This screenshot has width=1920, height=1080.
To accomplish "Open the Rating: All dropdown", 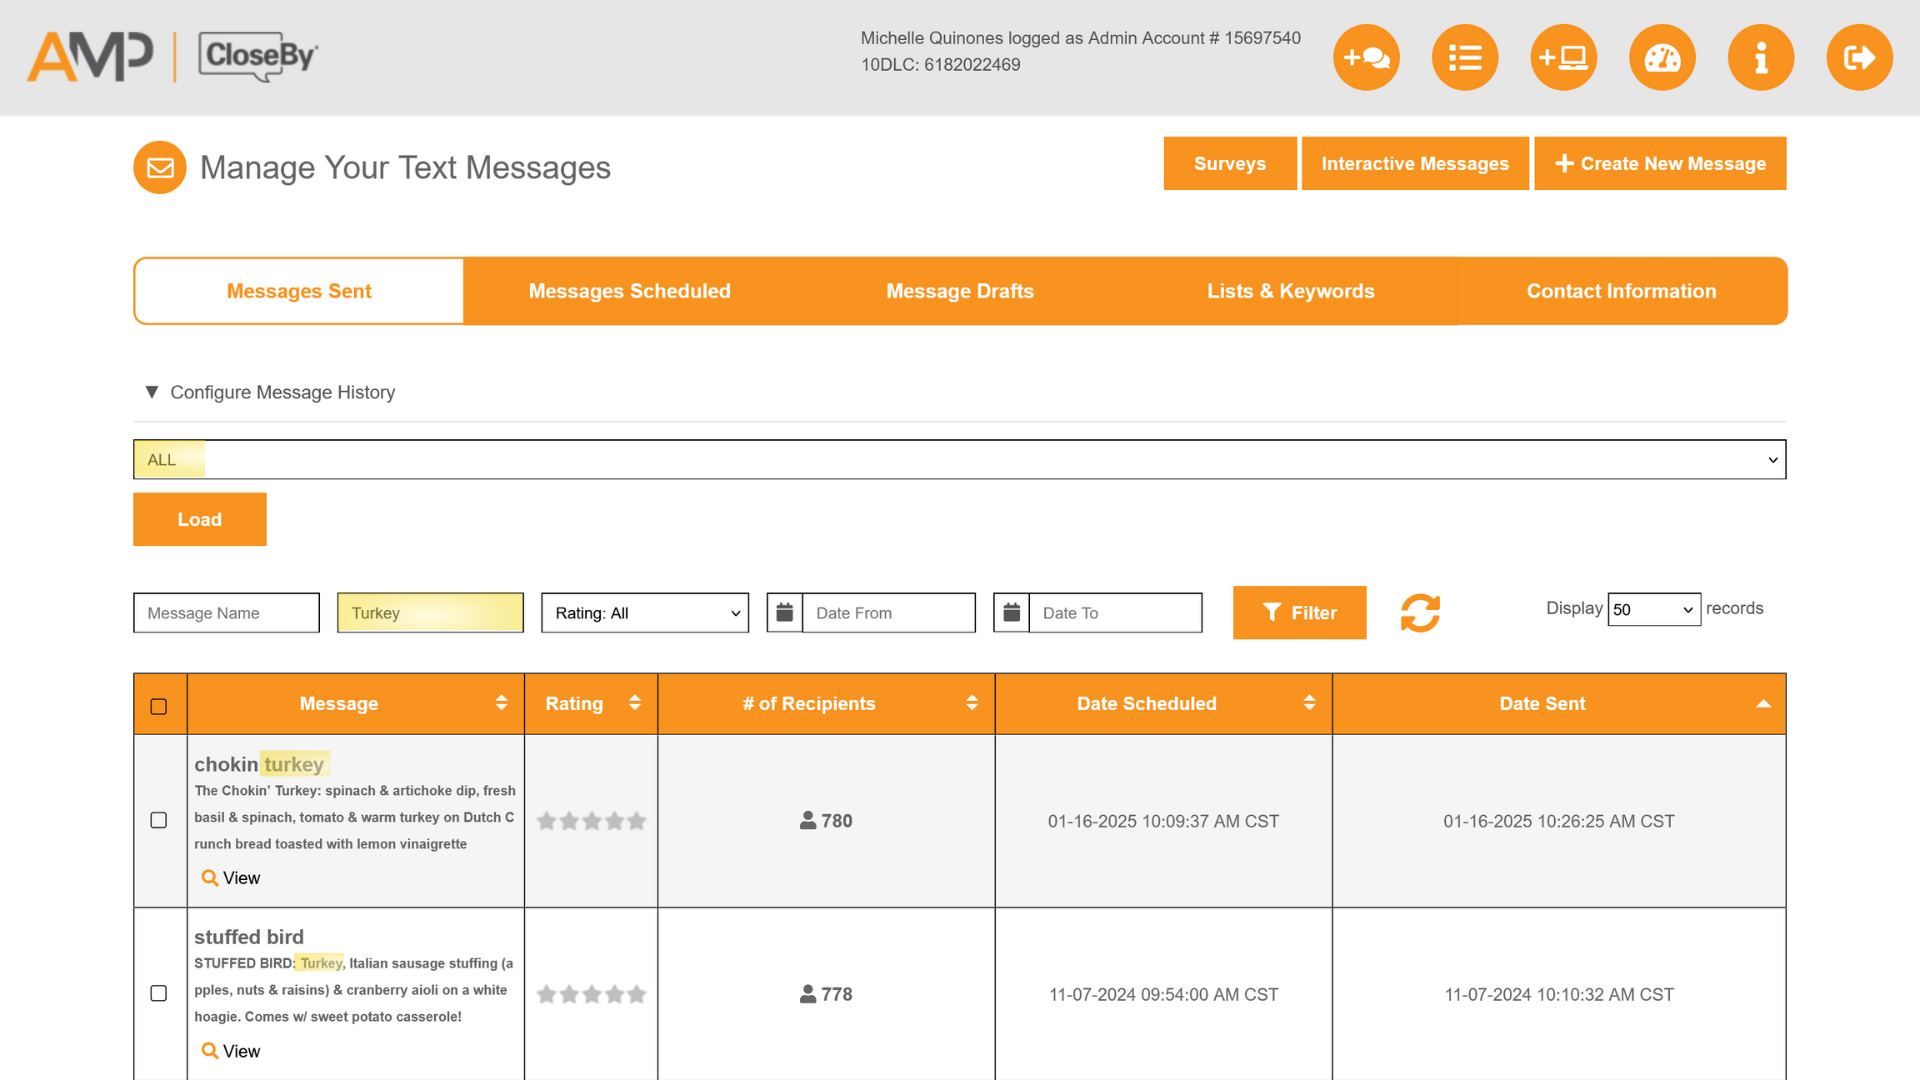I will pos(645,613).
